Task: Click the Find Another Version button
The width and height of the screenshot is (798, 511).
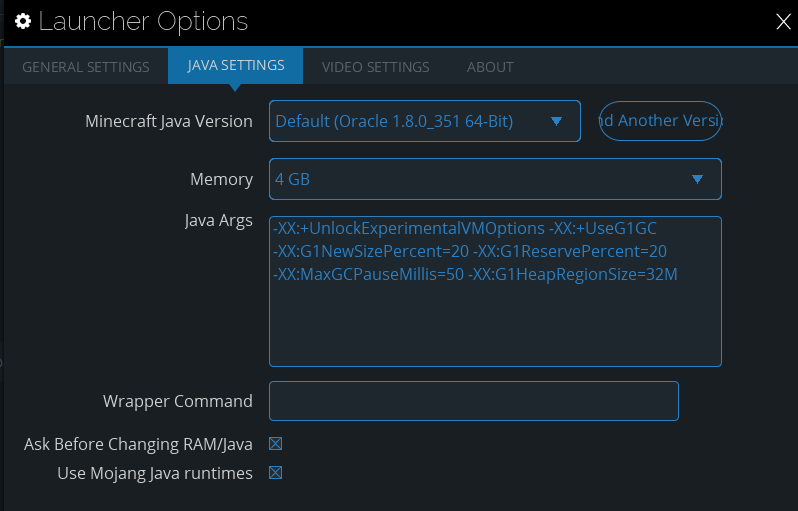Action: (x=660, y=121)
